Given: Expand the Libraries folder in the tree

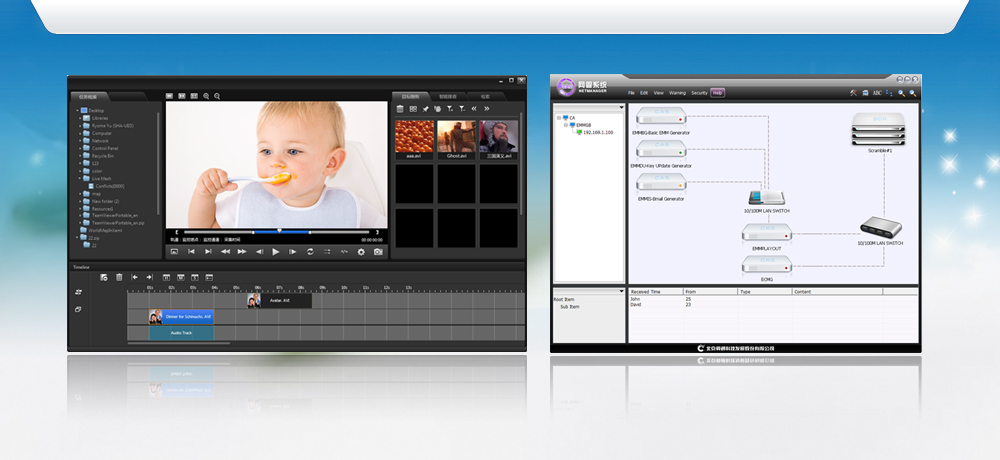Looking at the screenshot, I should pos(80,118).
